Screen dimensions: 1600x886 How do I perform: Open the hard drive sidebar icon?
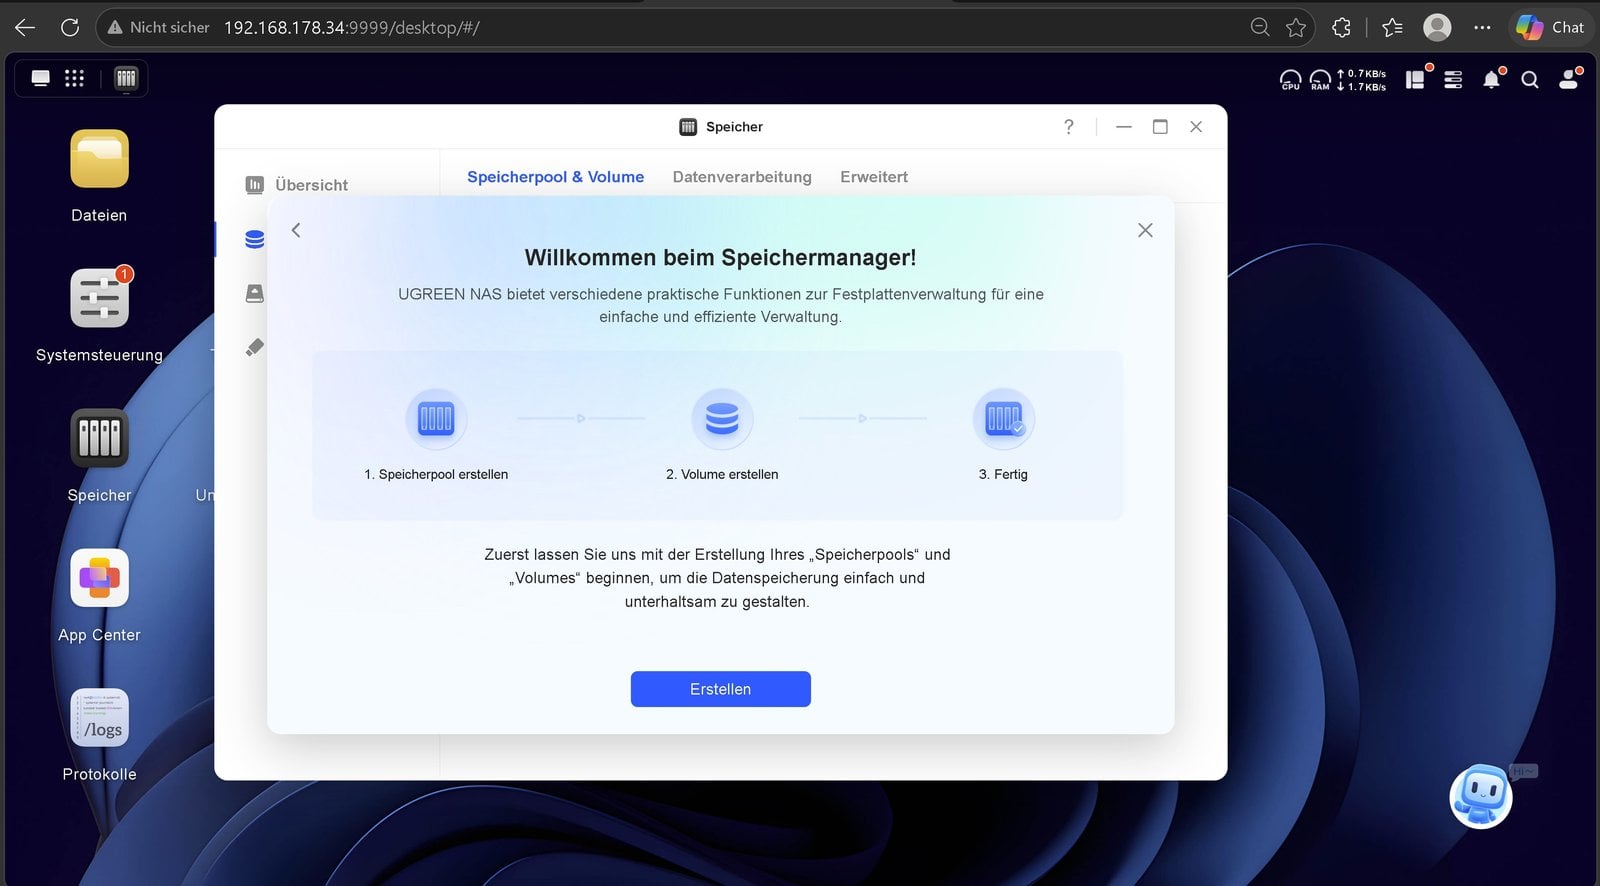[255, 293]
